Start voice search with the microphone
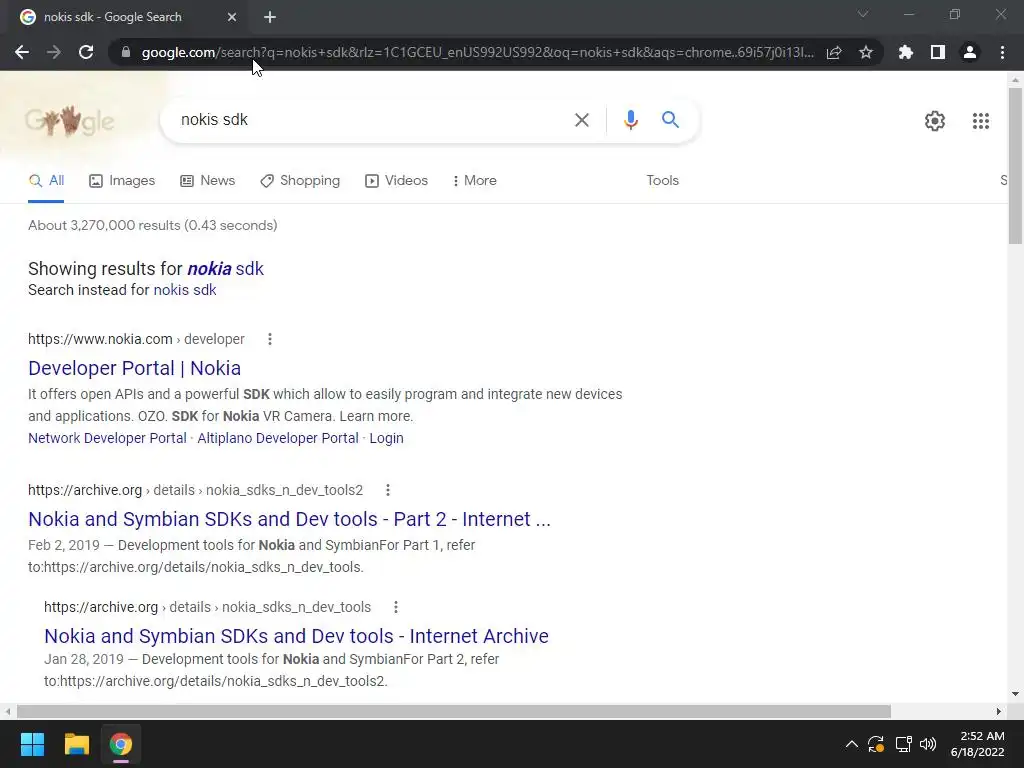 pos(630,120)
